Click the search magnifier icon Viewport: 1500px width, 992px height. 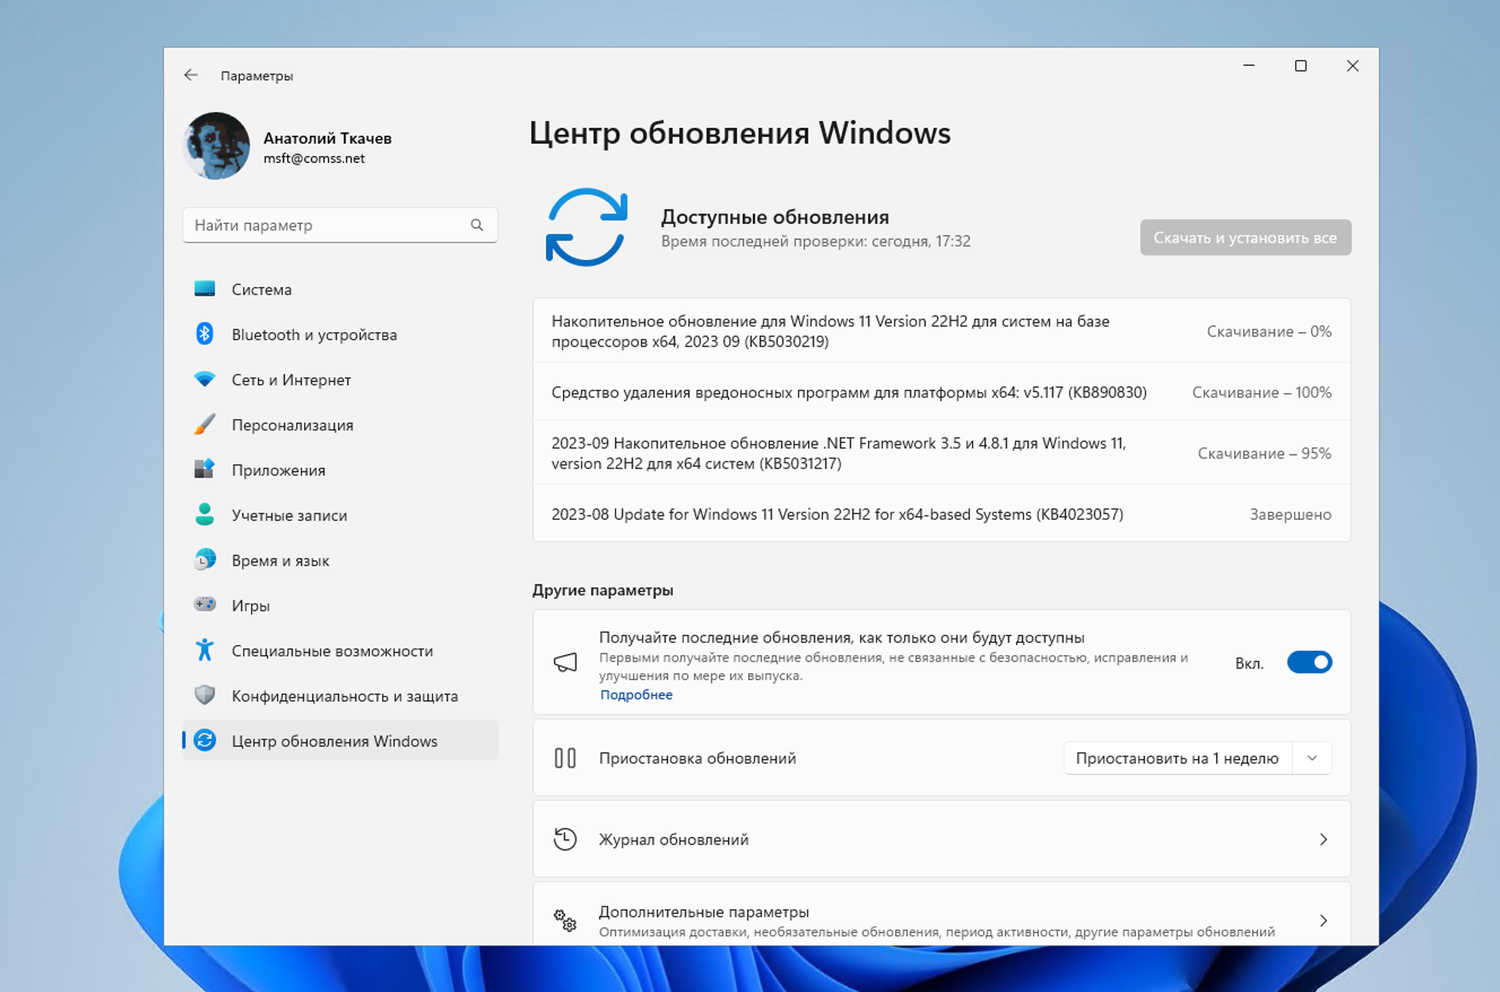click(x=477, y=225)
